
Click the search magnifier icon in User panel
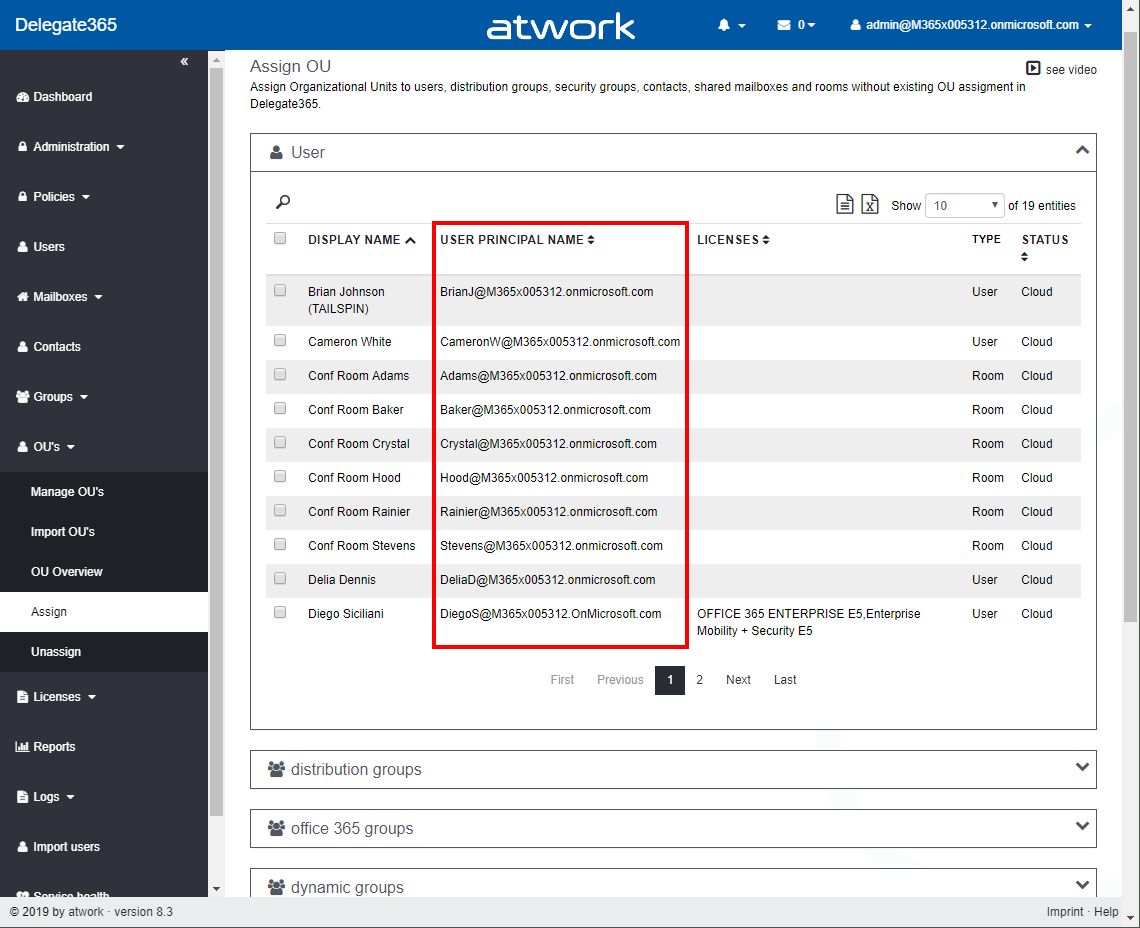(283, 202)
